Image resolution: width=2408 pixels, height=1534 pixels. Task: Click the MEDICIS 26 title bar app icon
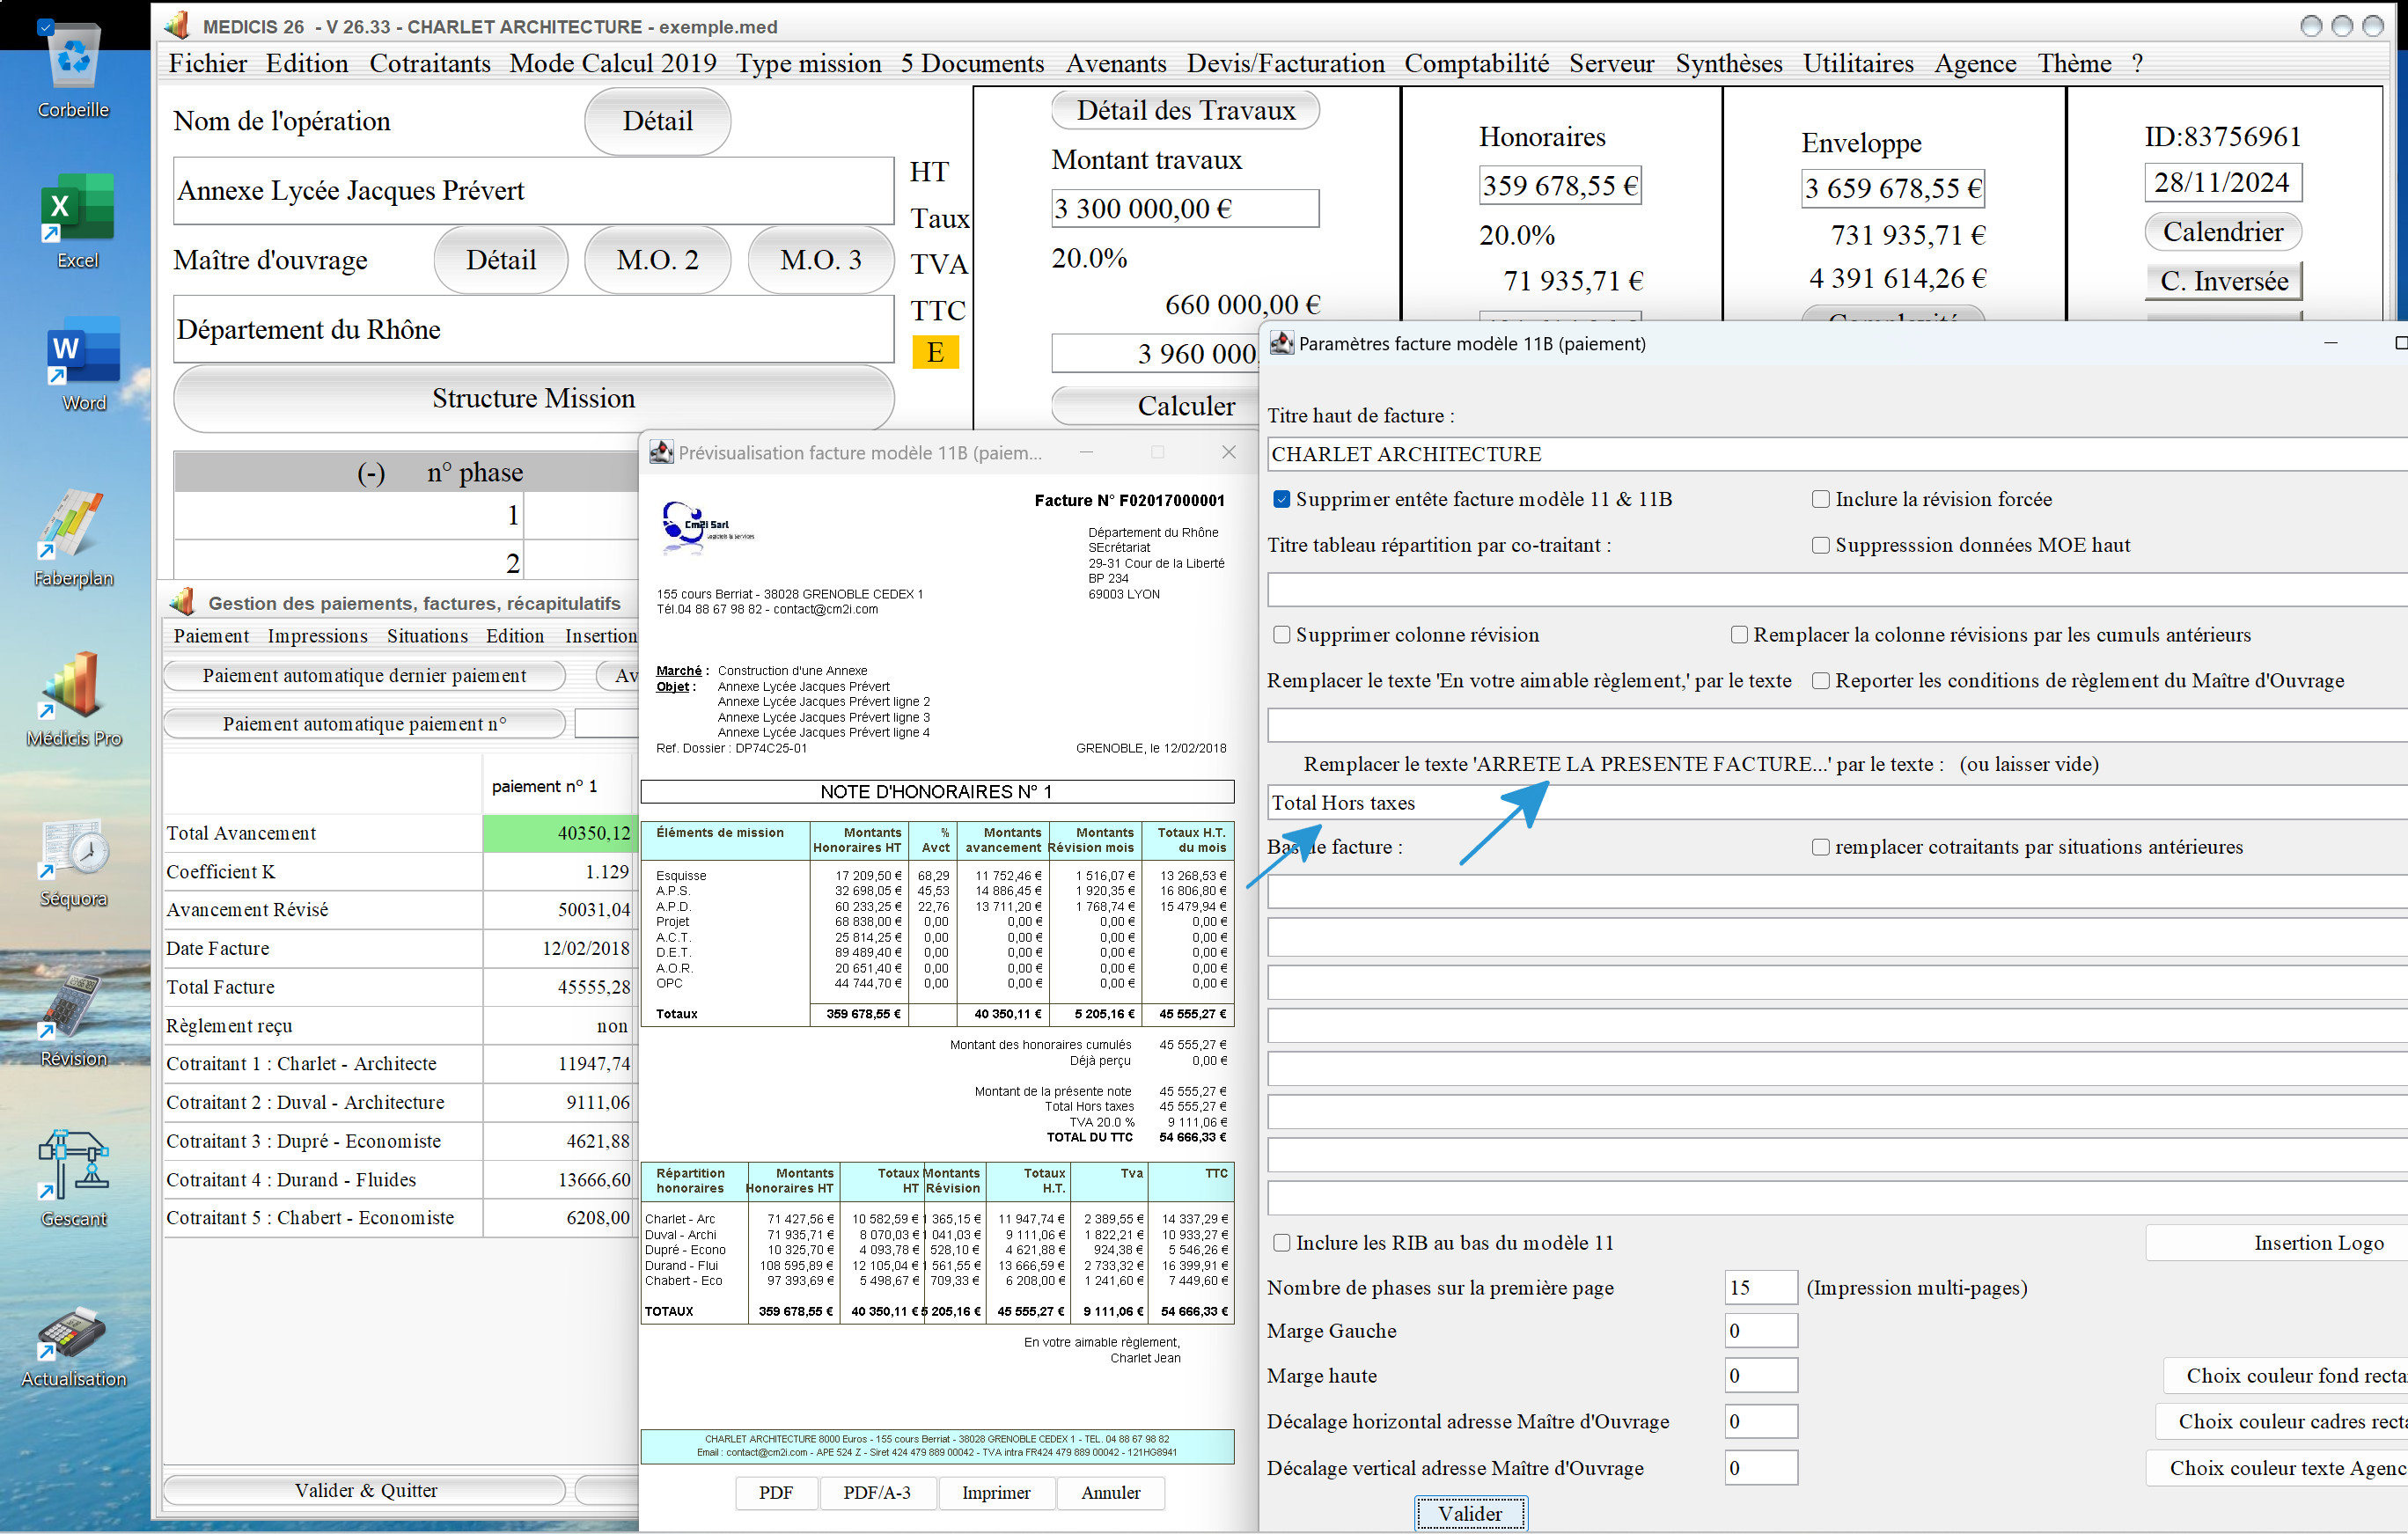(x=177, y=26)
